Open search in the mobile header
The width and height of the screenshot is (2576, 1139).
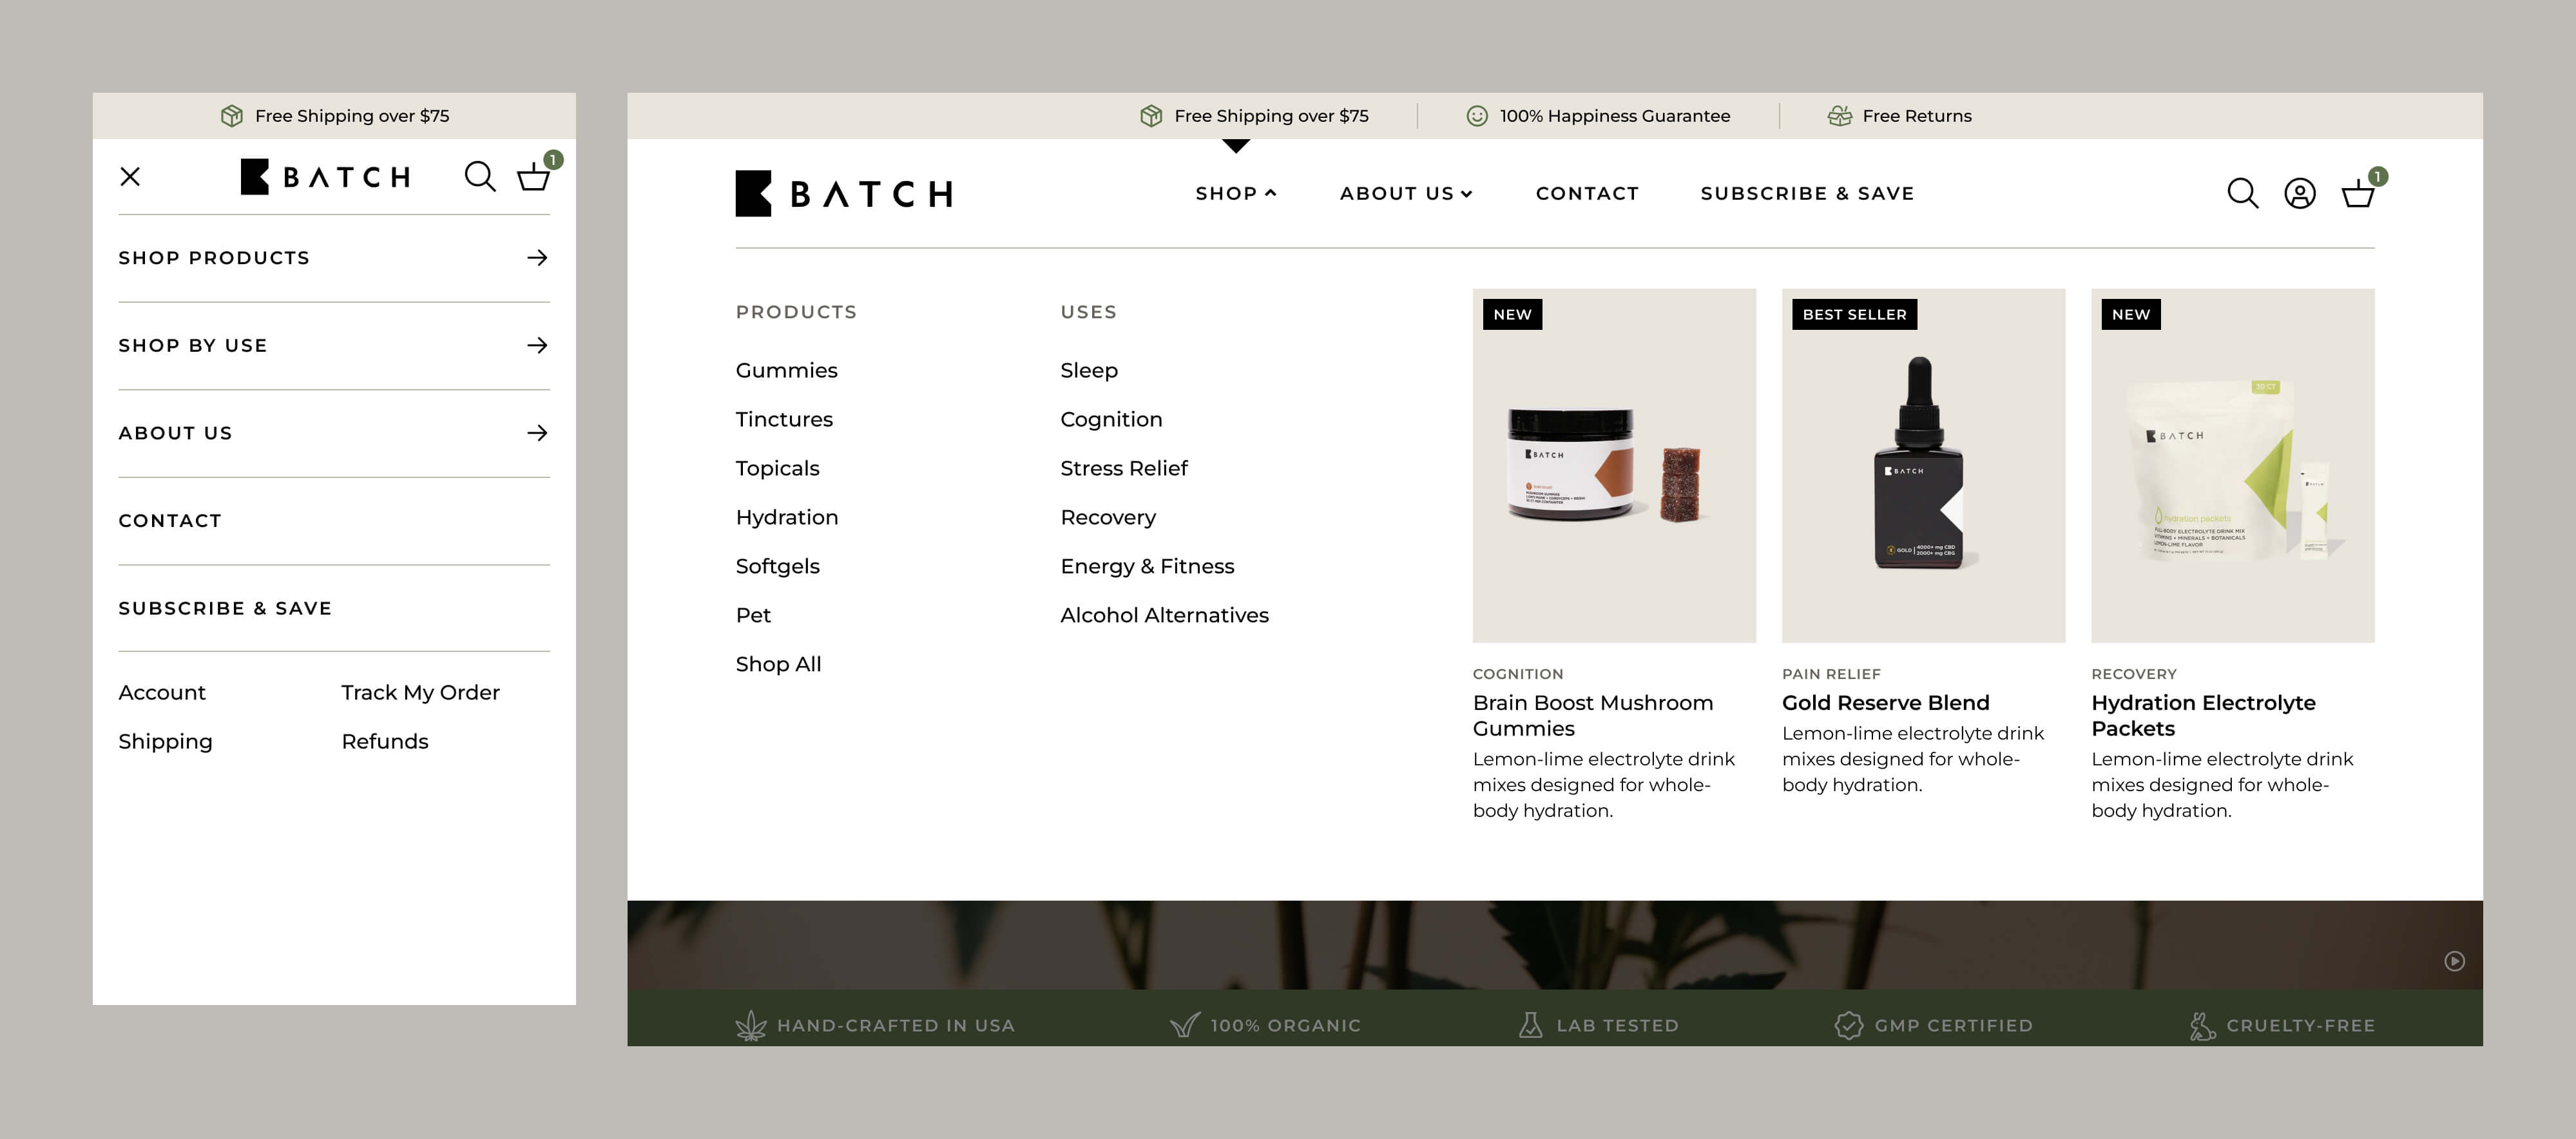pyautogui.click(x=480, y=177)
